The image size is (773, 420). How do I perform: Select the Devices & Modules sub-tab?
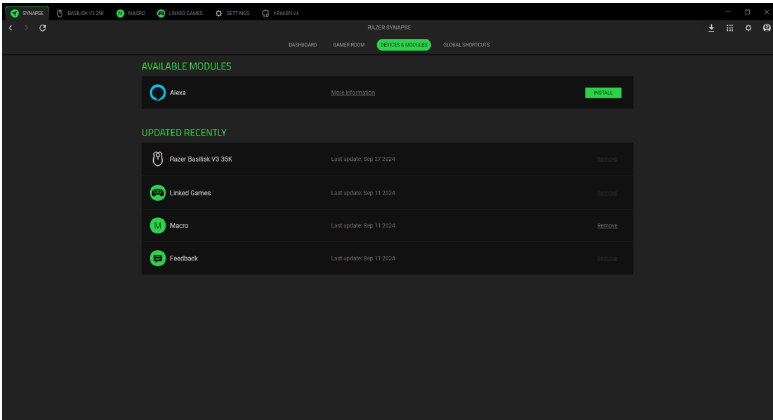(404, 45)
